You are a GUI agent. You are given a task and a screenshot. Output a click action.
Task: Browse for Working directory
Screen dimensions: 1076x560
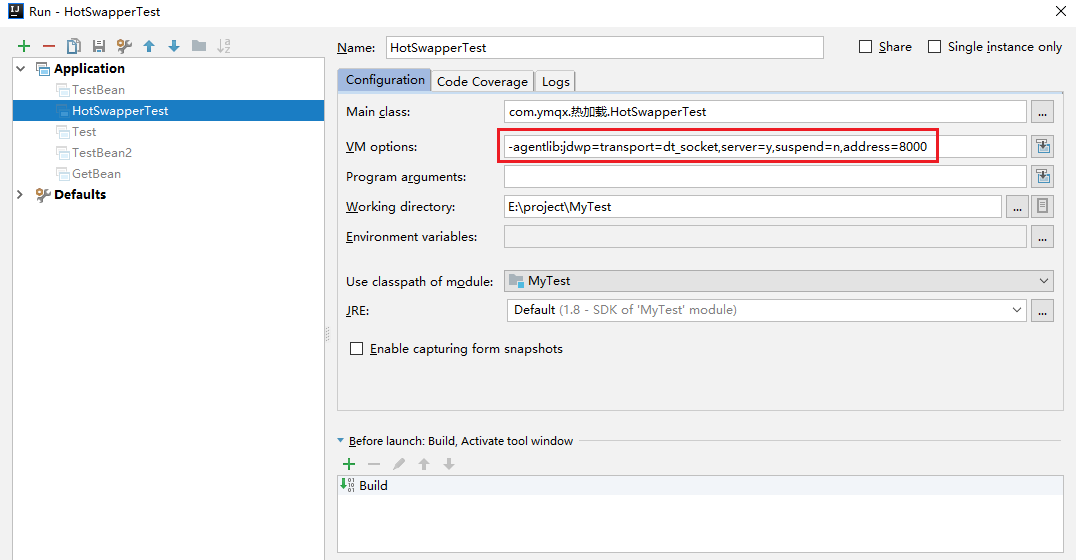point(1017,207)
